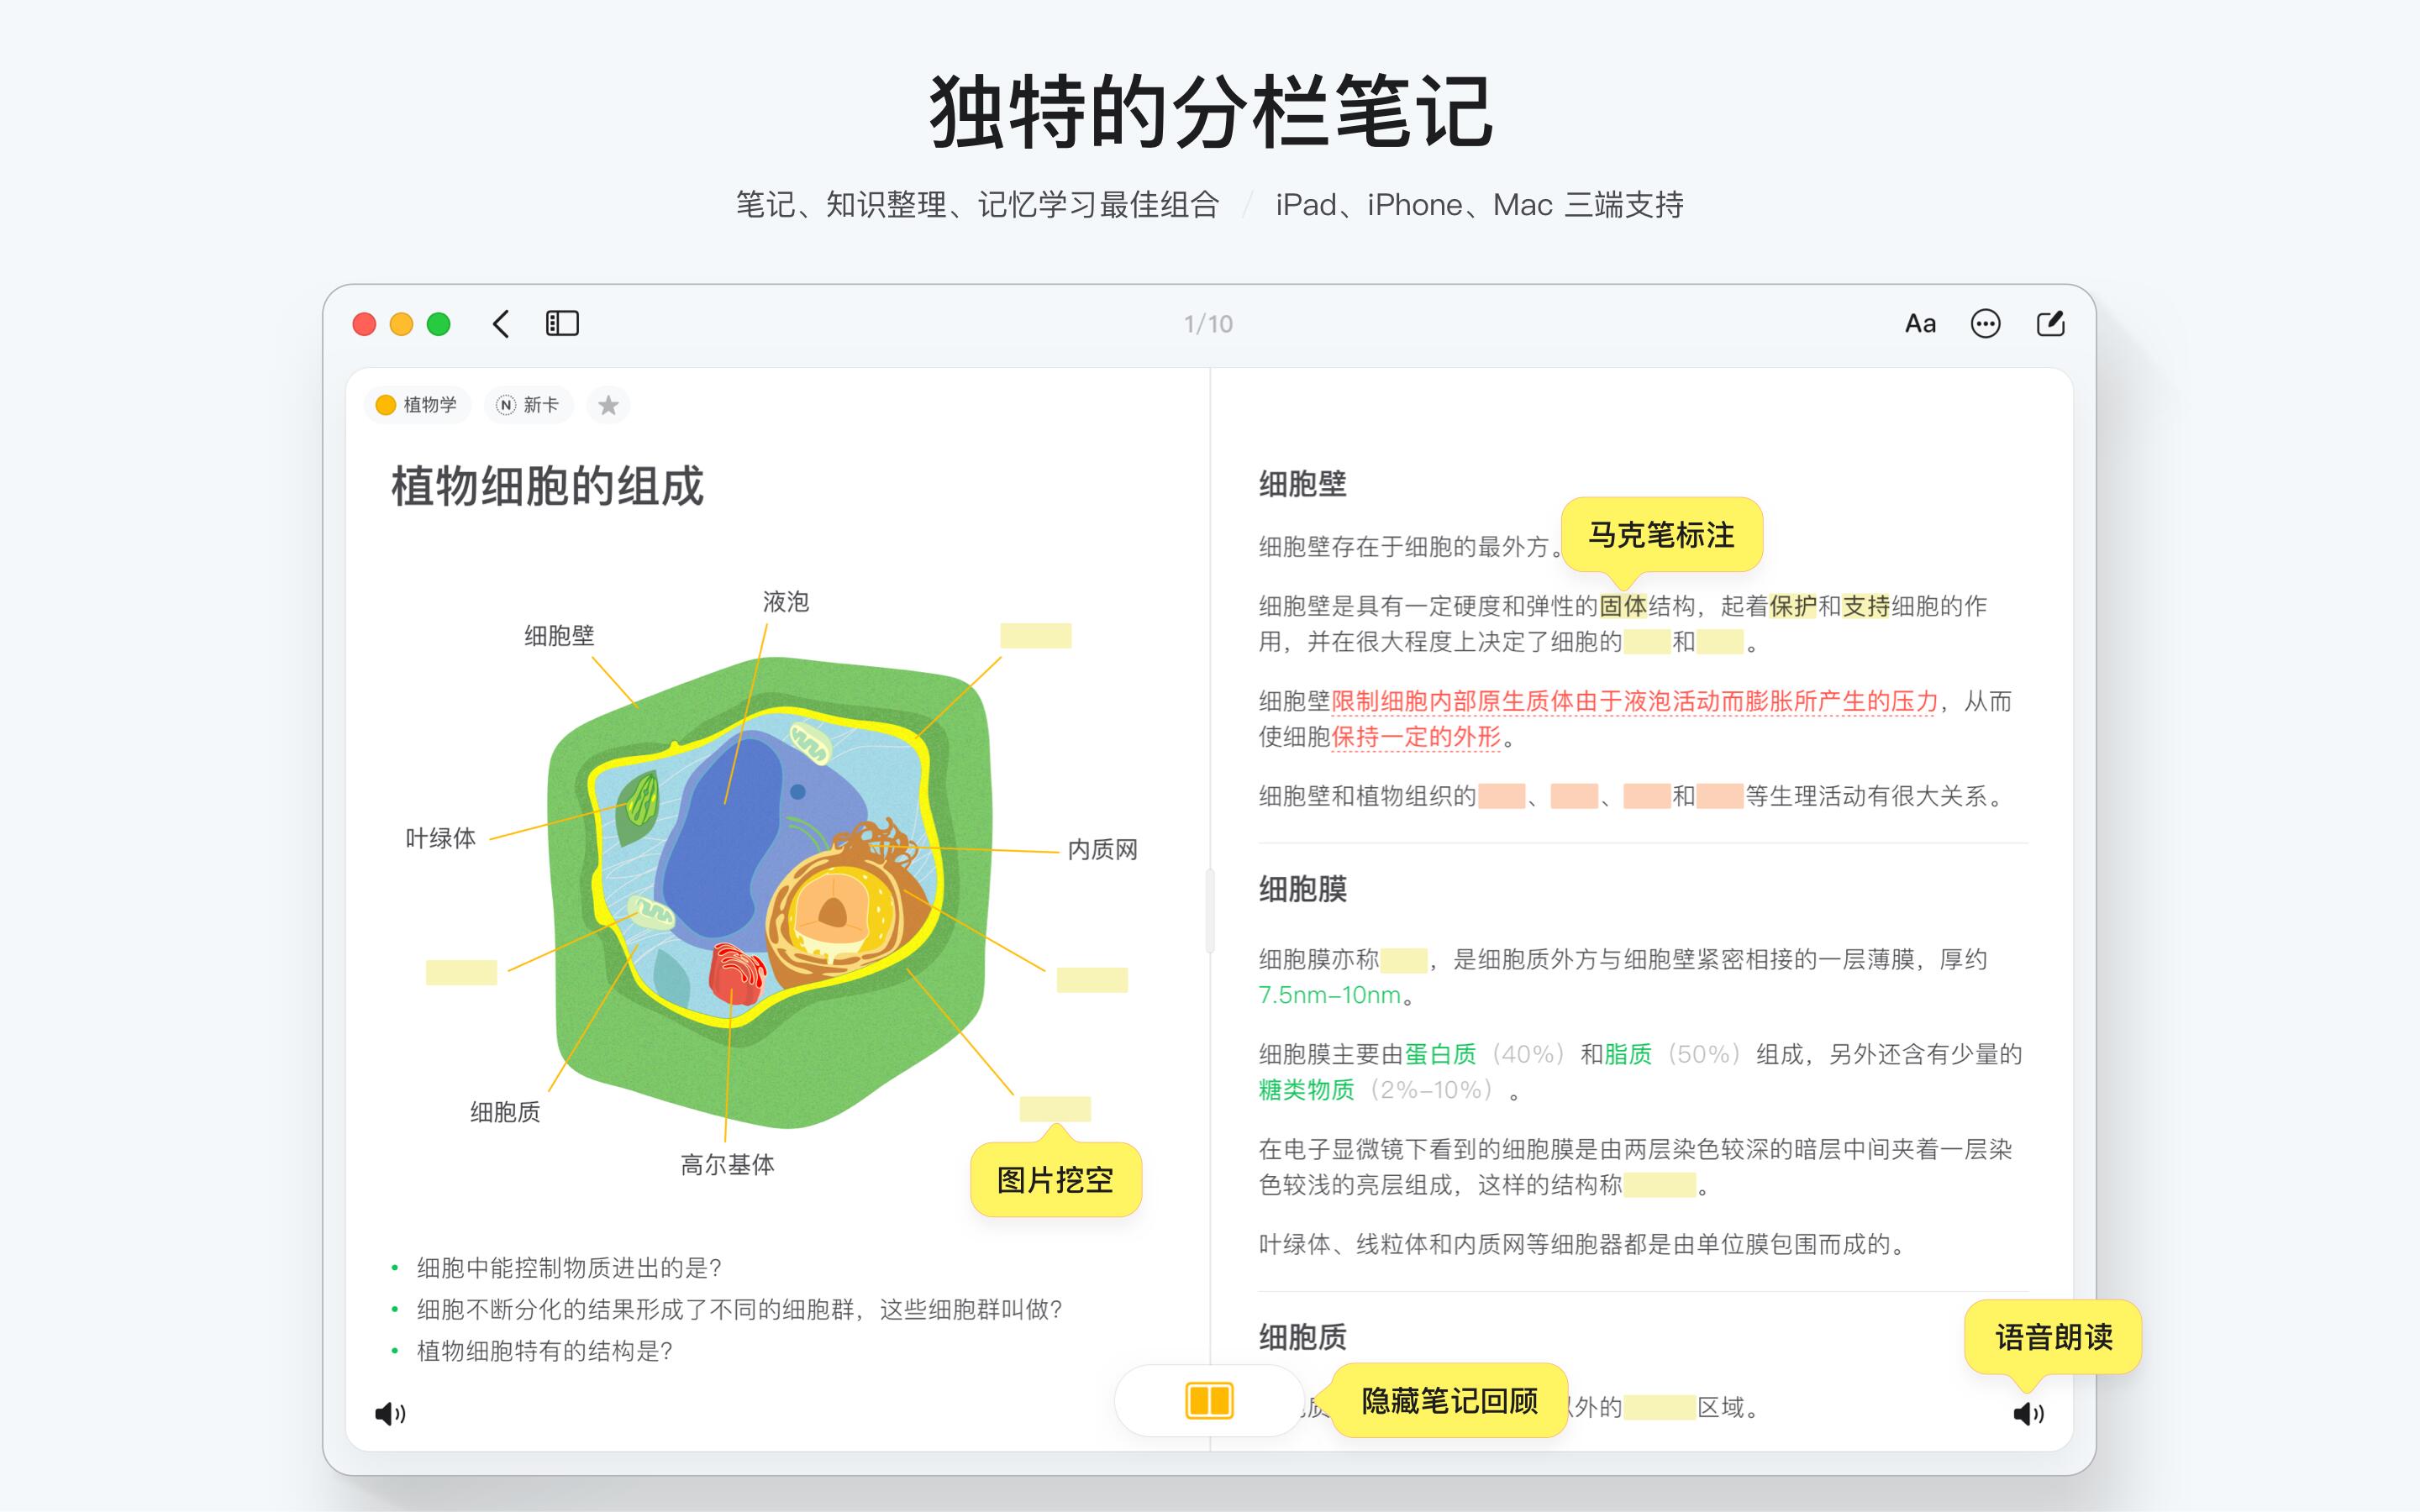
Task: Toggle the sidebar panel icon
Action: [562, 324]
